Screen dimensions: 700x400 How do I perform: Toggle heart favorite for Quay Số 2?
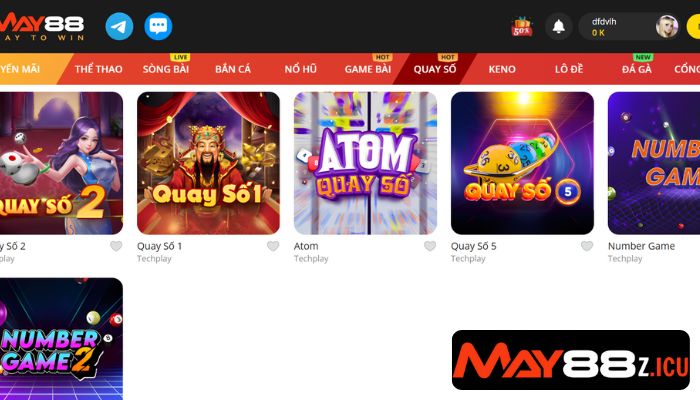pyautogui.click(x=116, y=246)
